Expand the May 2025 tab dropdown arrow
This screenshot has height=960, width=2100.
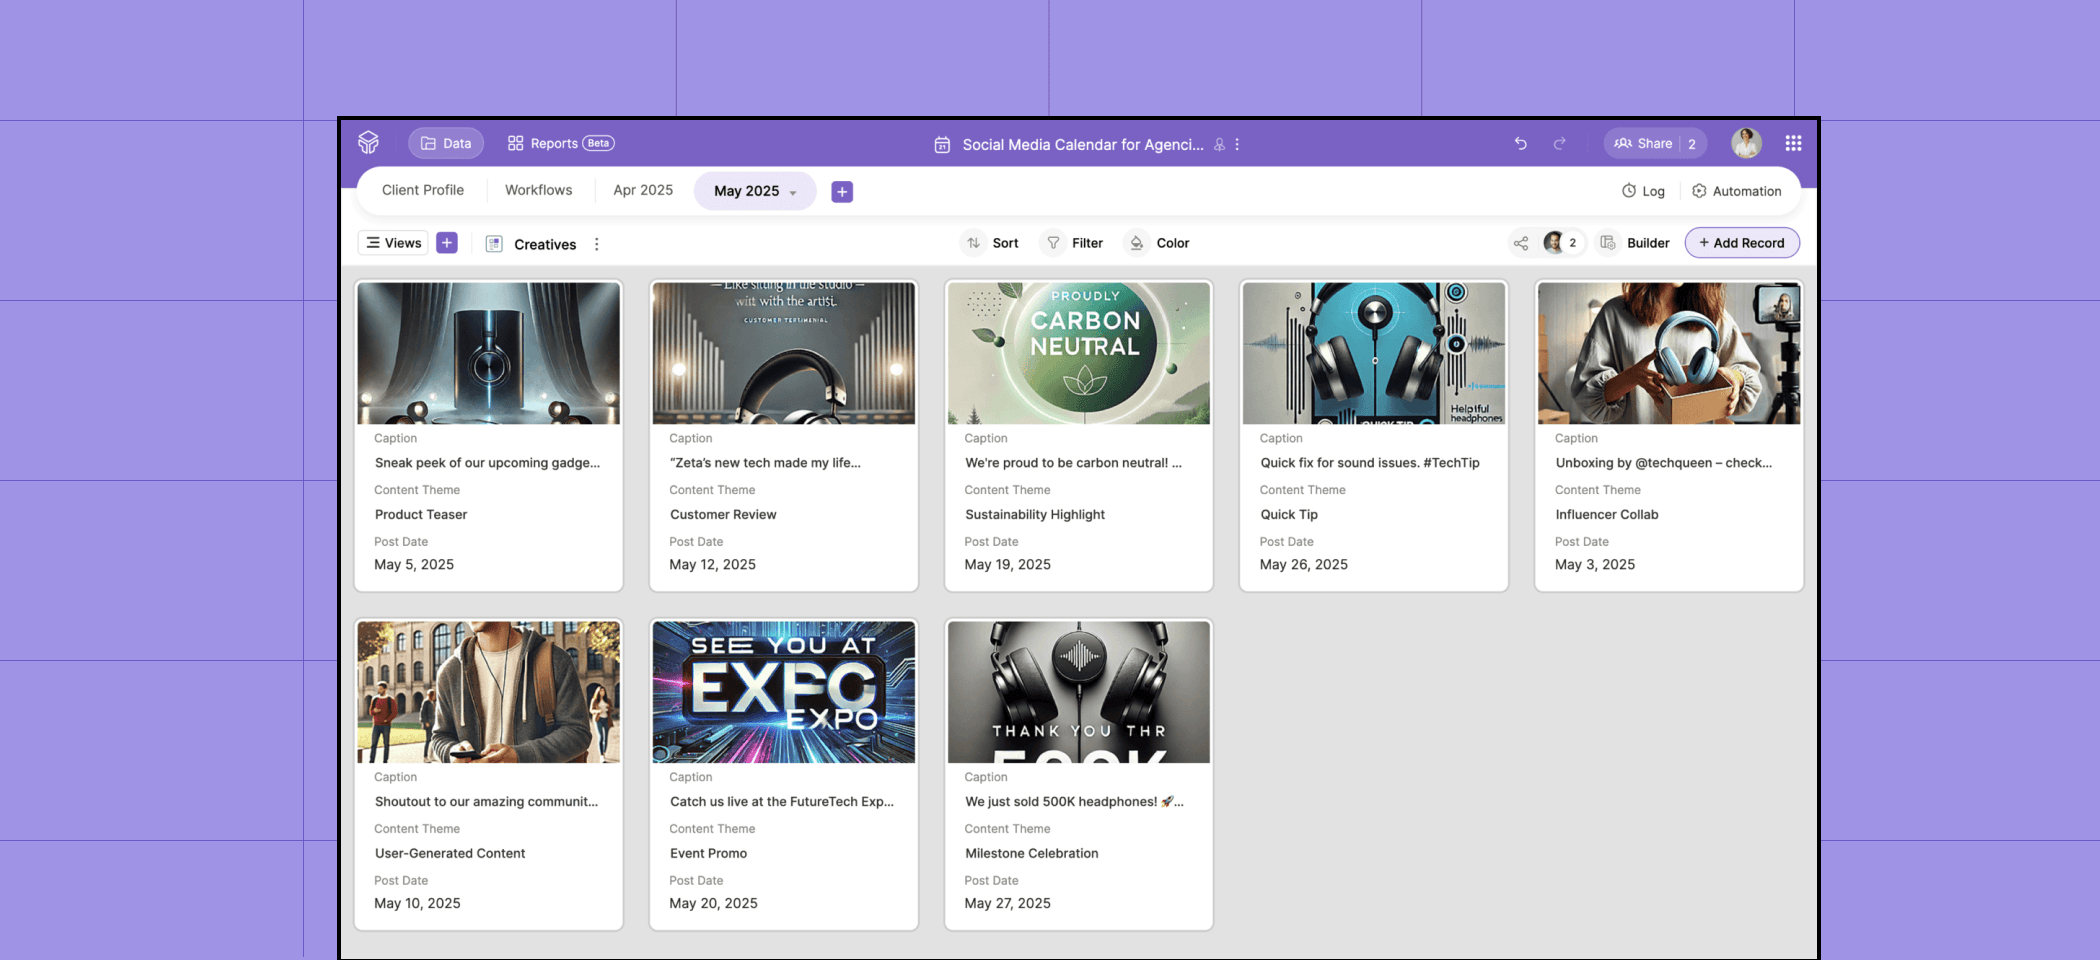coord(793,192)
